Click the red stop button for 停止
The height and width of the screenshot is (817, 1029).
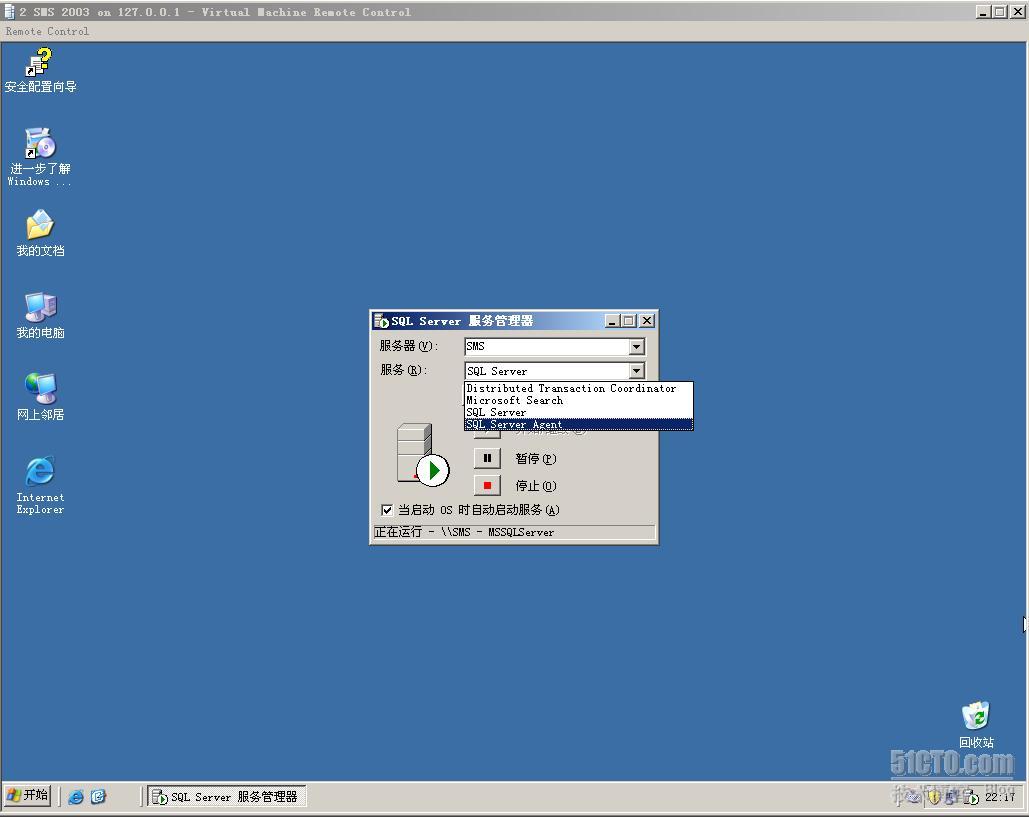tap(487, 486)
